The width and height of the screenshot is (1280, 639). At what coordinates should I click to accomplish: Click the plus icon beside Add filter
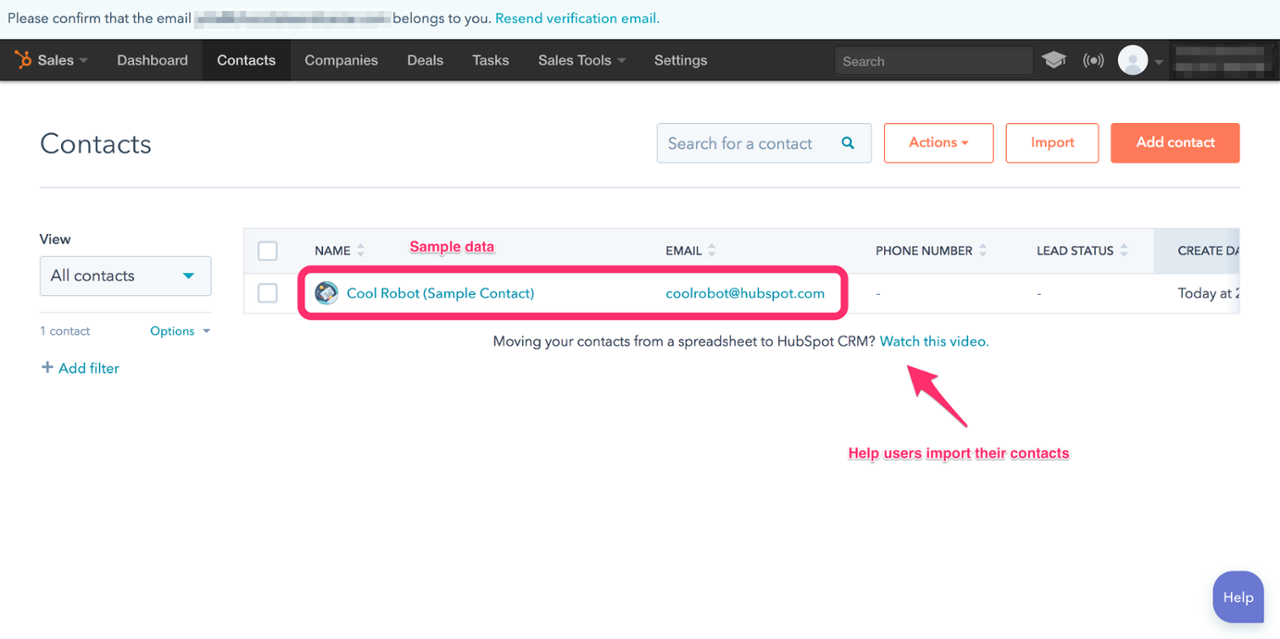[47, 368]
